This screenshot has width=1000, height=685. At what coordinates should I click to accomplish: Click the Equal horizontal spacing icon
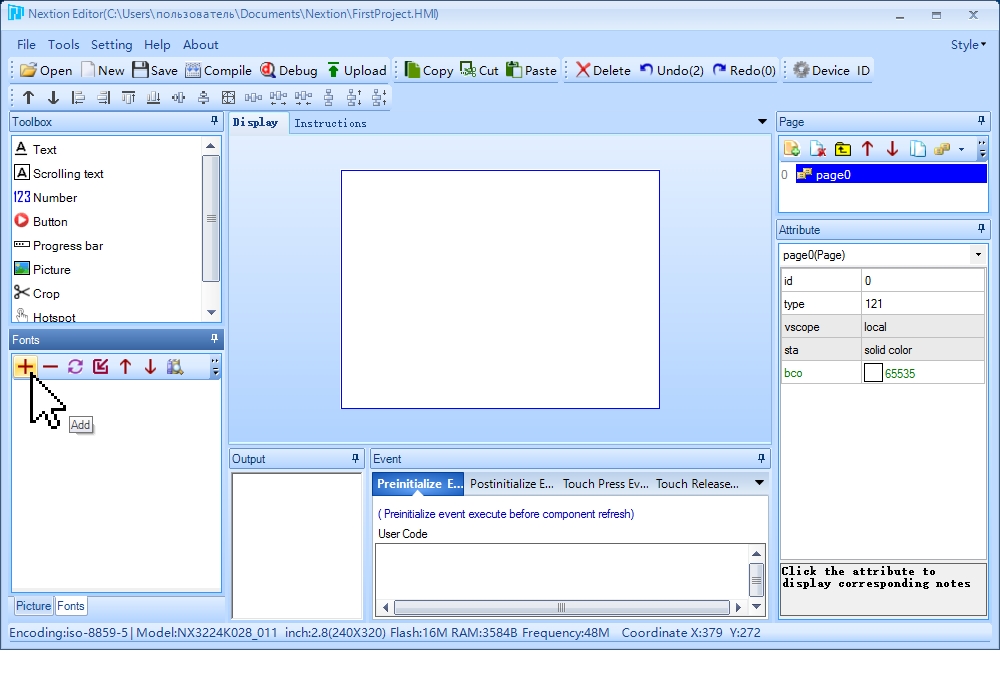(x=253, y=98)
